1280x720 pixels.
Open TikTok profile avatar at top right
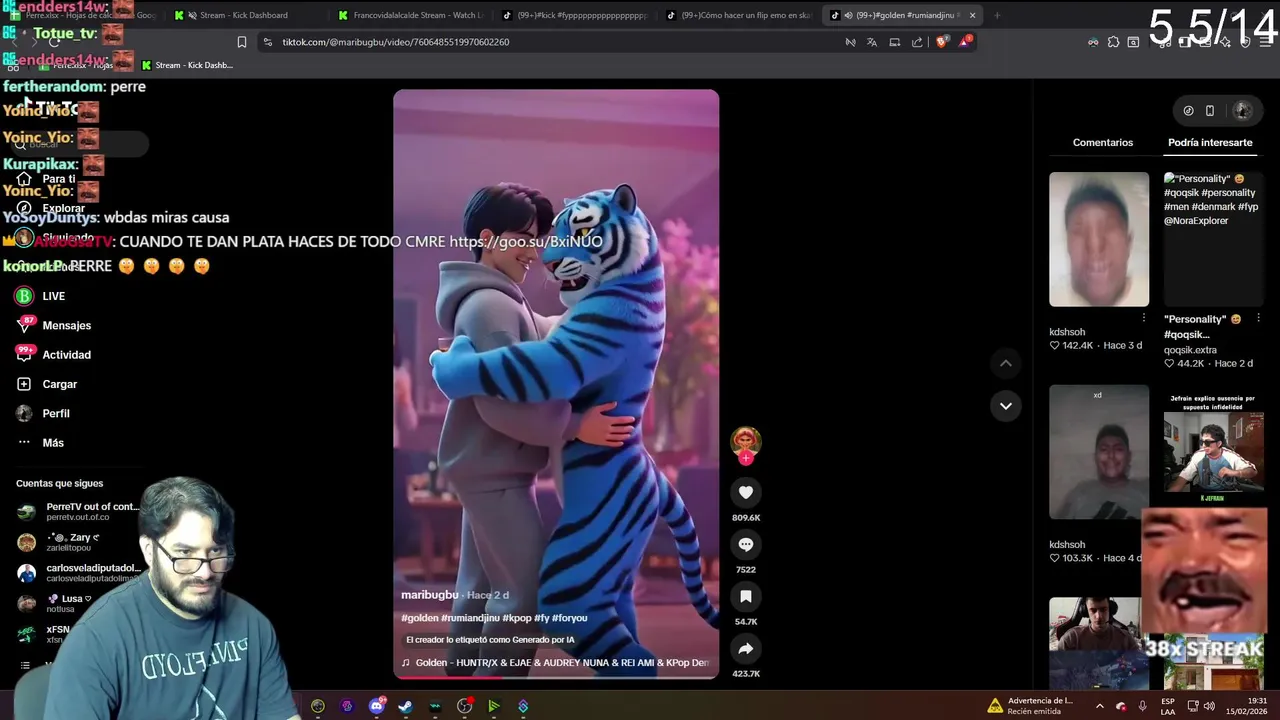[1243, 110]
